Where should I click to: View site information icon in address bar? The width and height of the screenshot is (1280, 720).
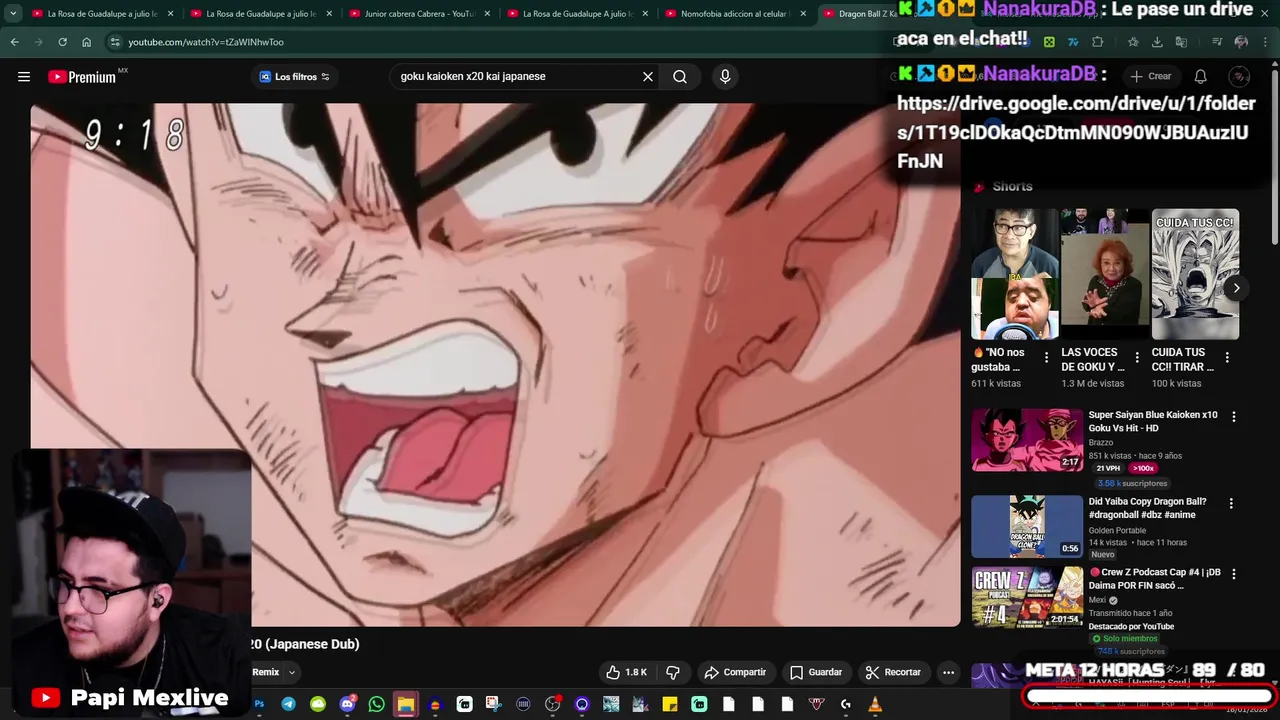point(115,42)
